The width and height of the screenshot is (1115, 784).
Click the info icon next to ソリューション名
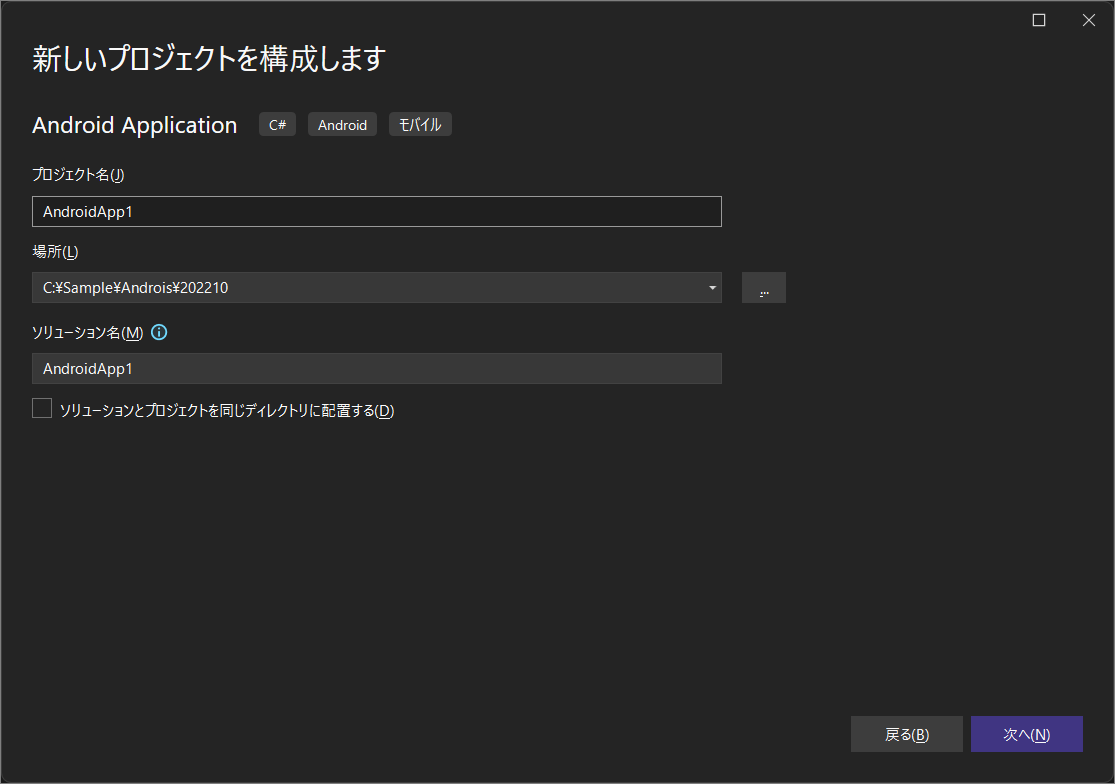159,332
